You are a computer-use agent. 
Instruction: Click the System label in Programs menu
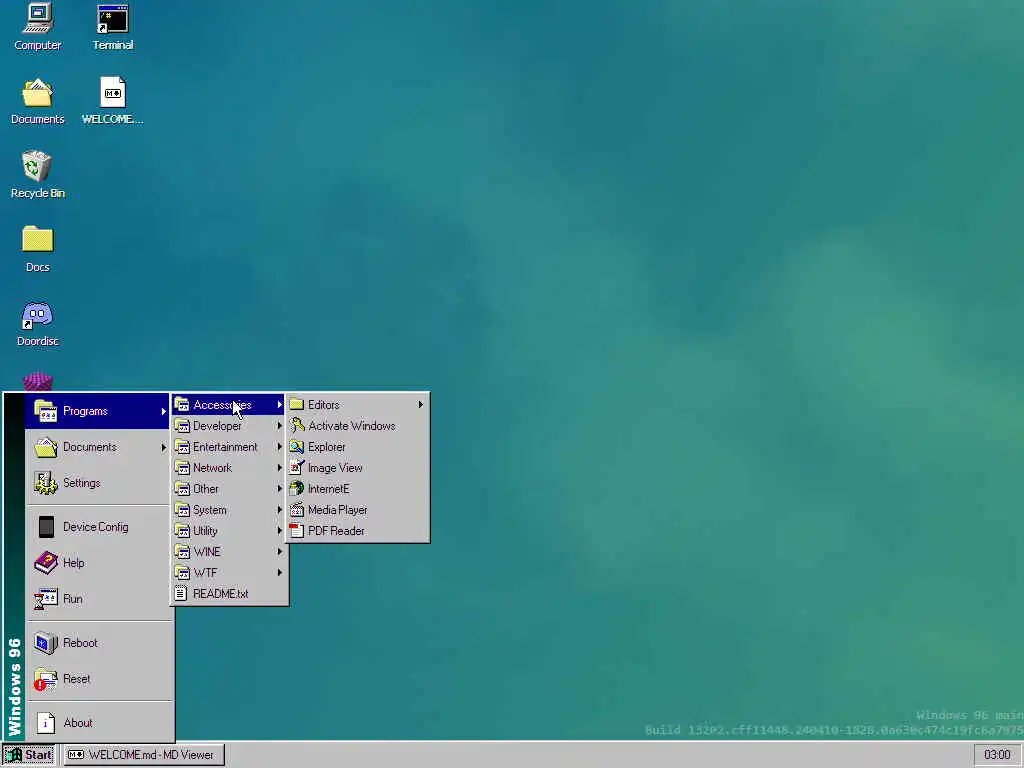click(210, 510)
